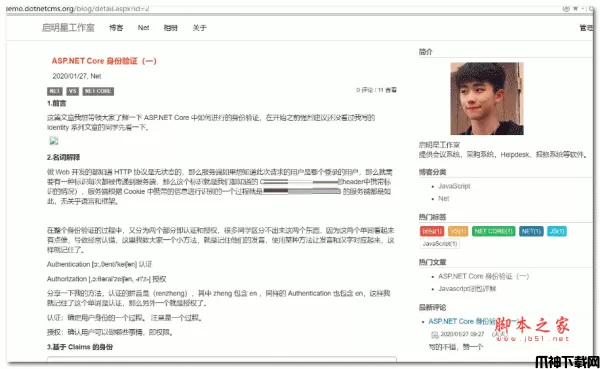Open the Net navigation menu item

point(143,28)
